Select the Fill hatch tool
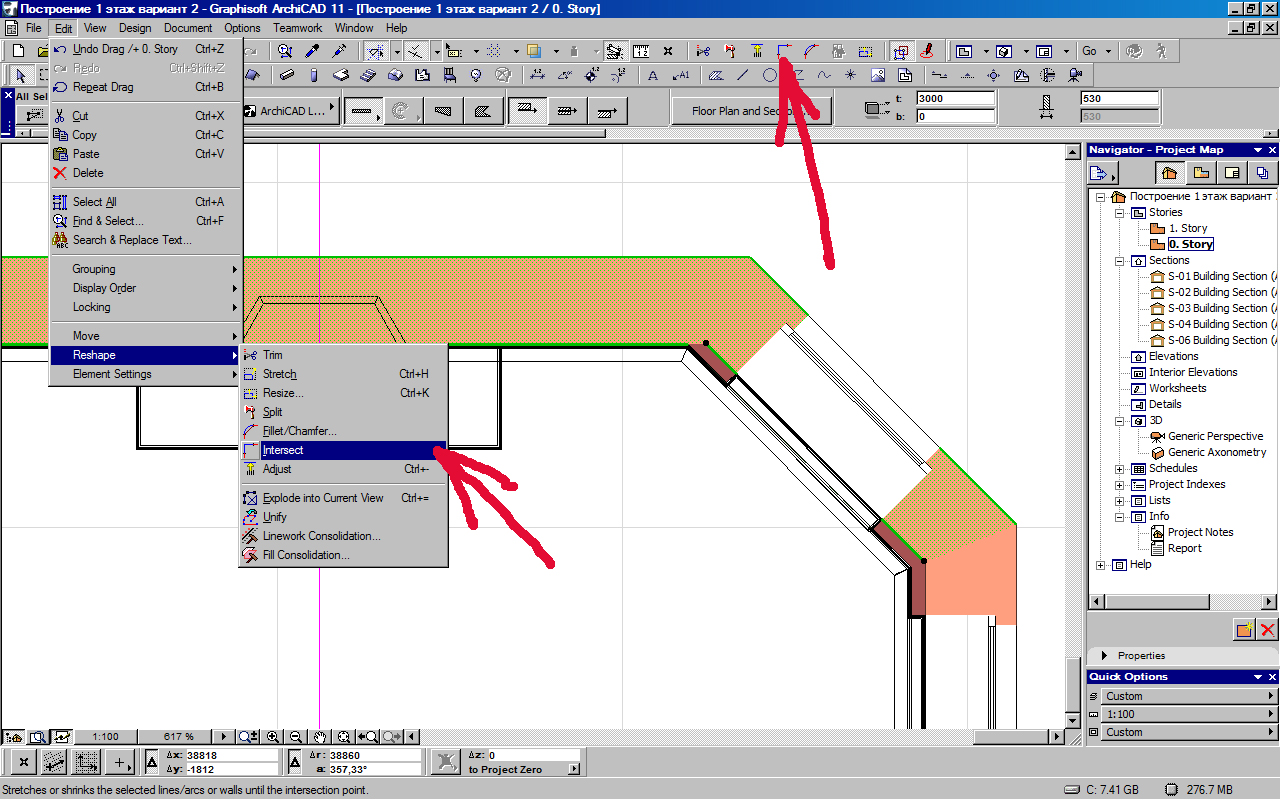This screenshot has height=800, width=1280. pos(716,75)
